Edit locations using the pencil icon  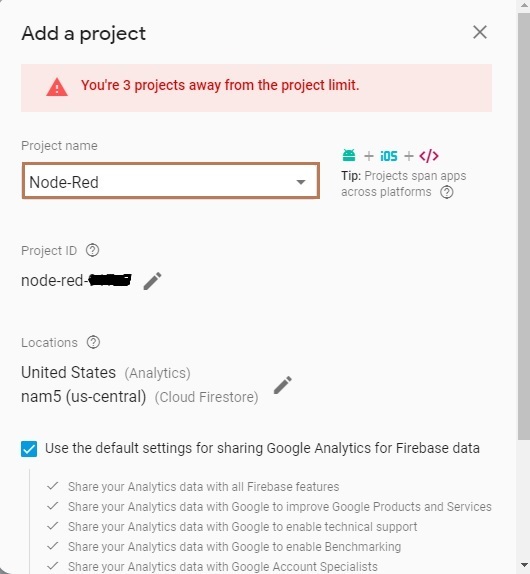click(x=283, y=385)
